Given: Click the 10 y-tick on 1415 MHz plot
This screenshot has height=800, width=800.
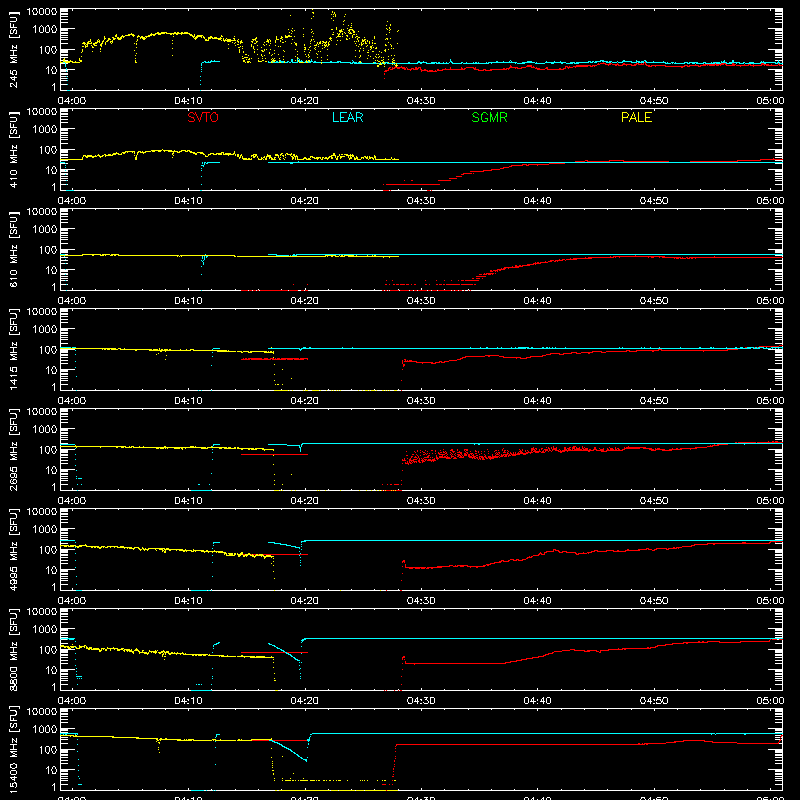Looking at the screenshot, I should click(51, 370).
